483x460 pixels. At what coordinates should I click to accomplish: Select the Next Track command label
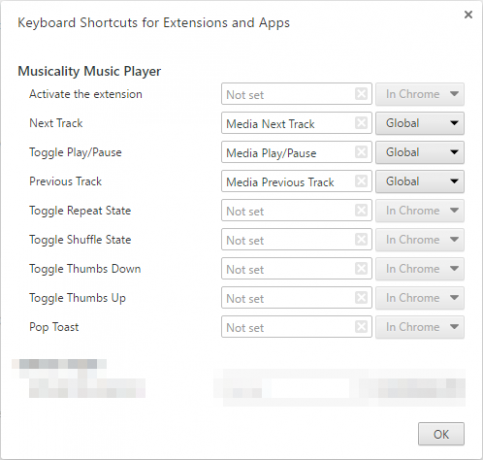(x=56, y=123)
